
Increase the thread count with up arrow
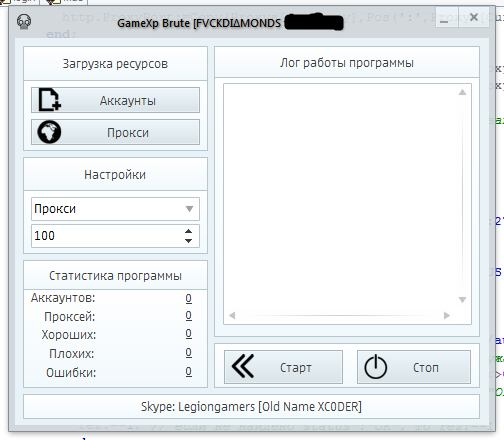click(188, 231)
